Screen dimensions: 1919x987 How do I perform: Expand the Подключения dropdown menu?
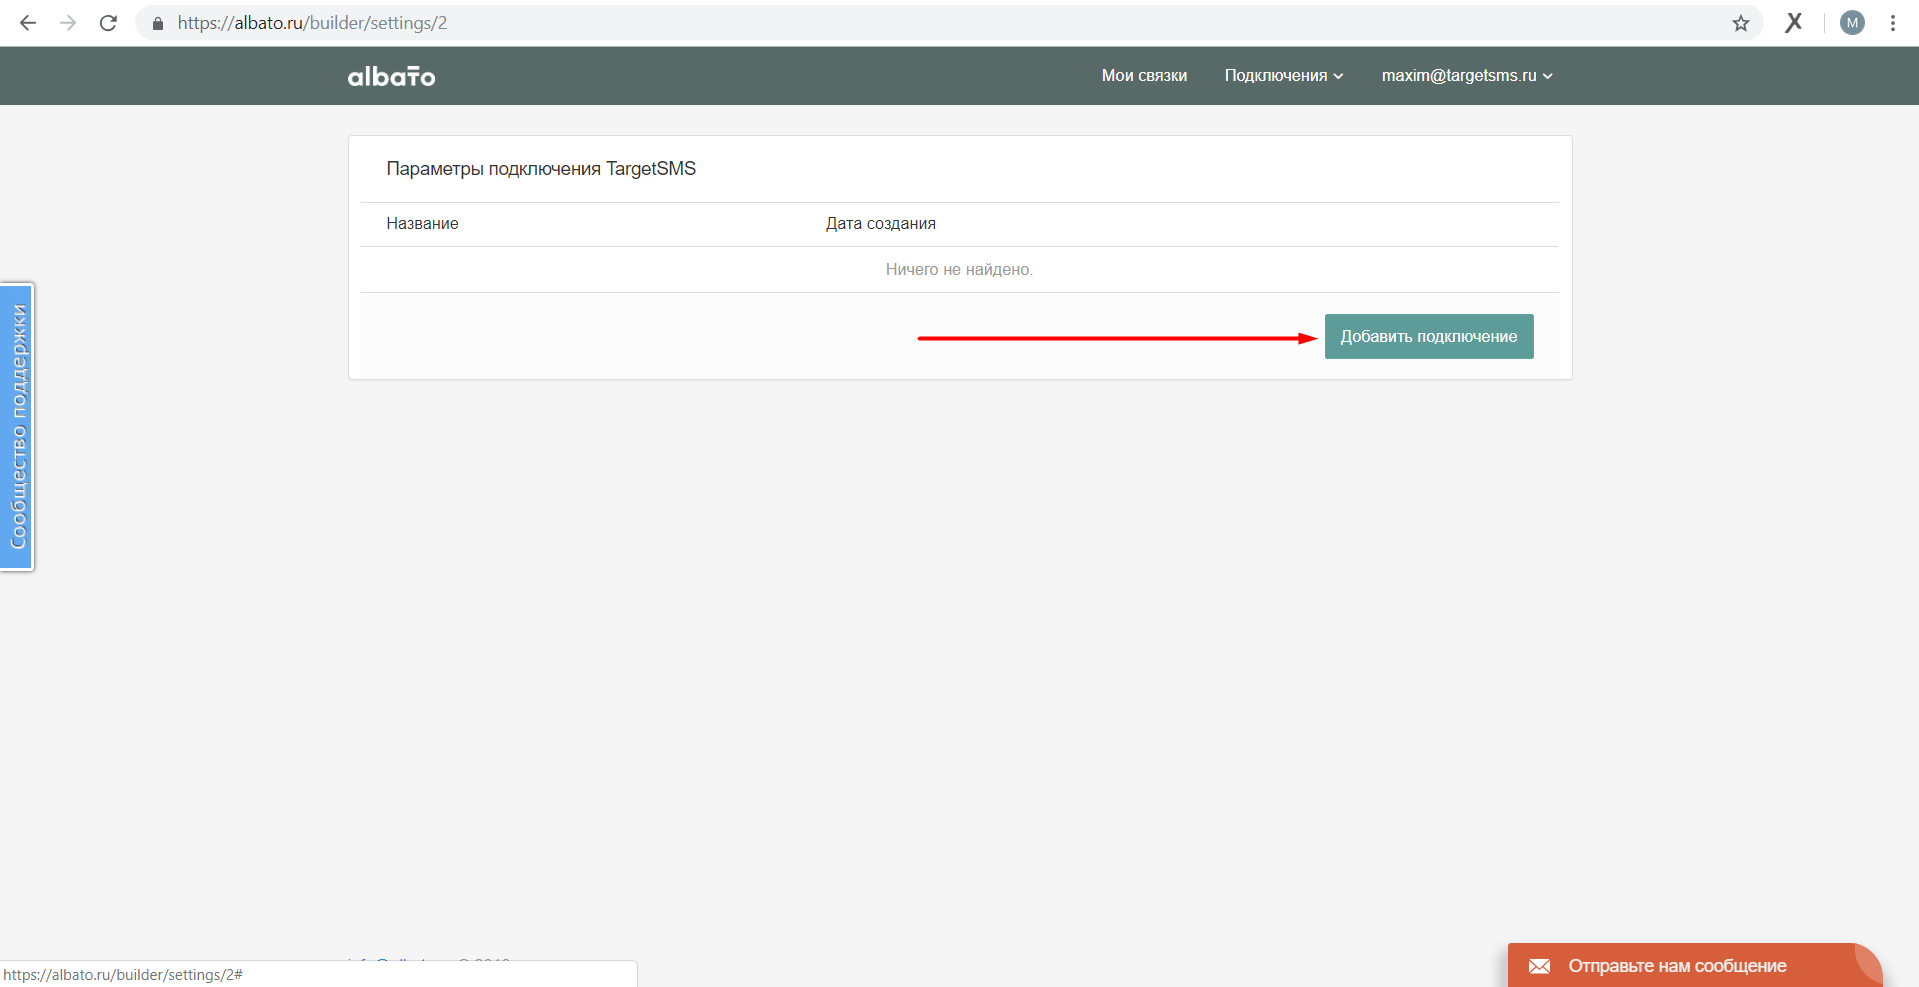(1284, 76)
